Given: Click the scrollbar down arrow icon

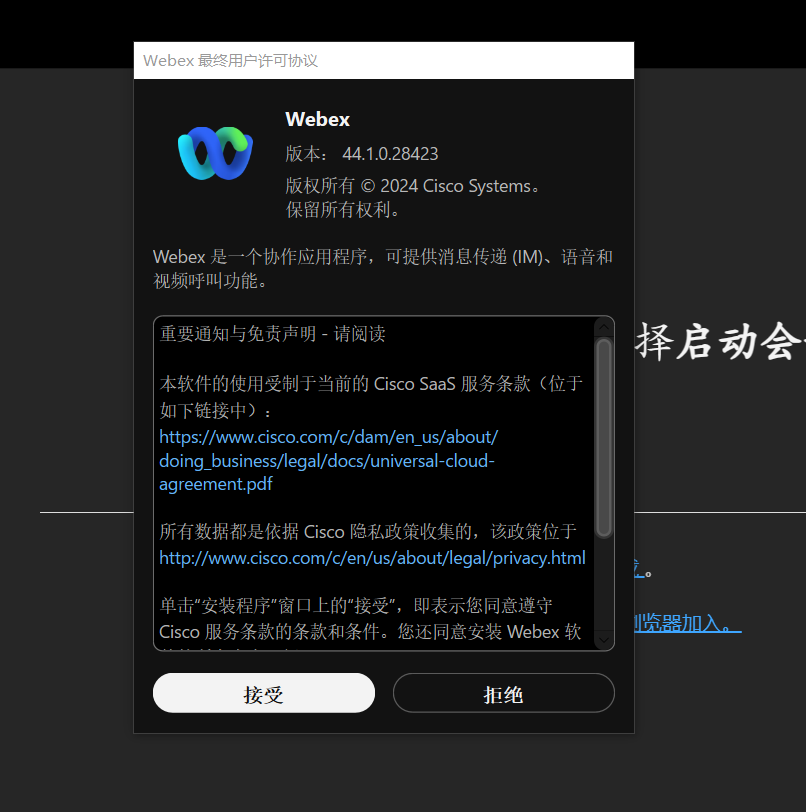Looking at the screenshot, I should (x=605, y=640).
